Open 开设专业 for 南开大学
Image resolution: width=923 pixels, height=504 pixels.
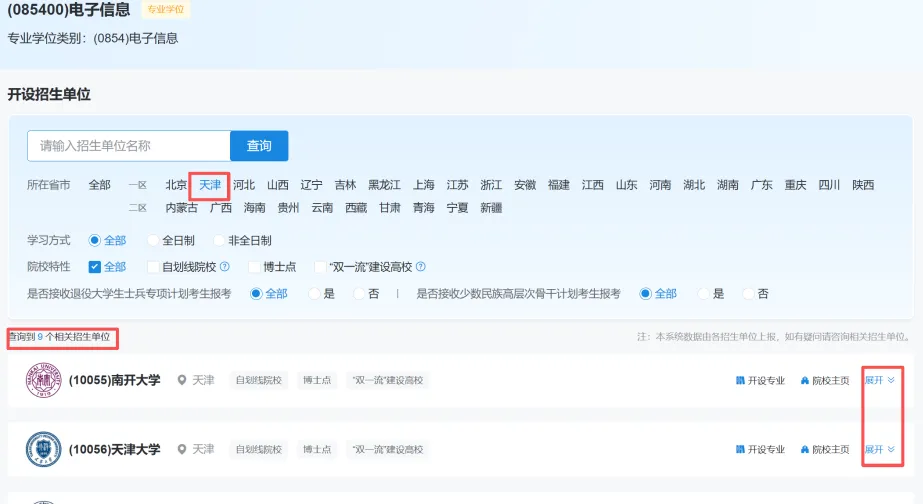point(761,380)
